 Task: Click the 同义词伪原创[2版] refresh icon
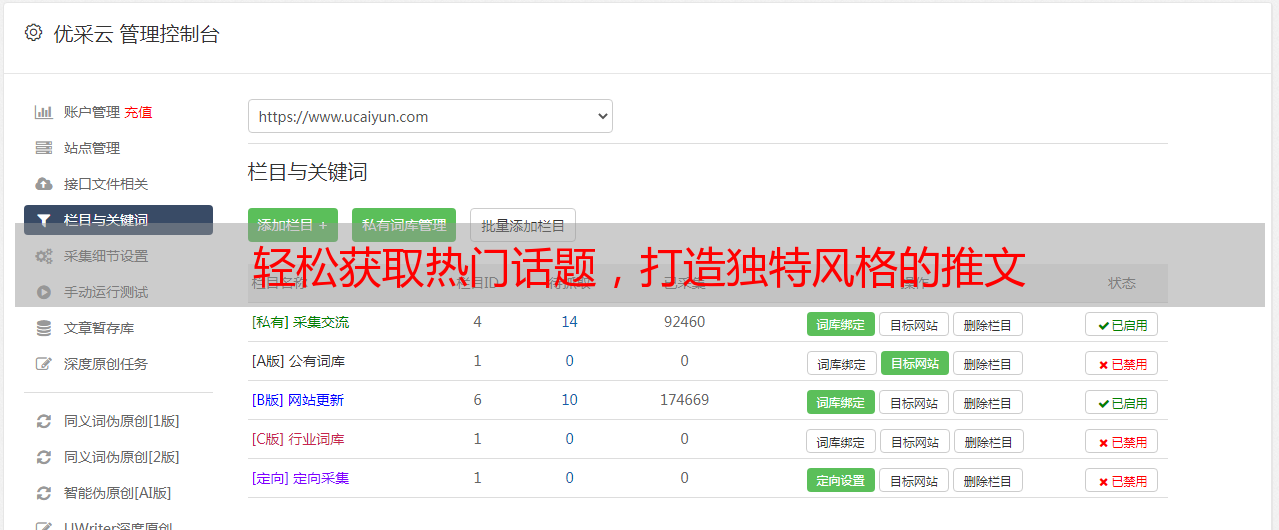44,457
